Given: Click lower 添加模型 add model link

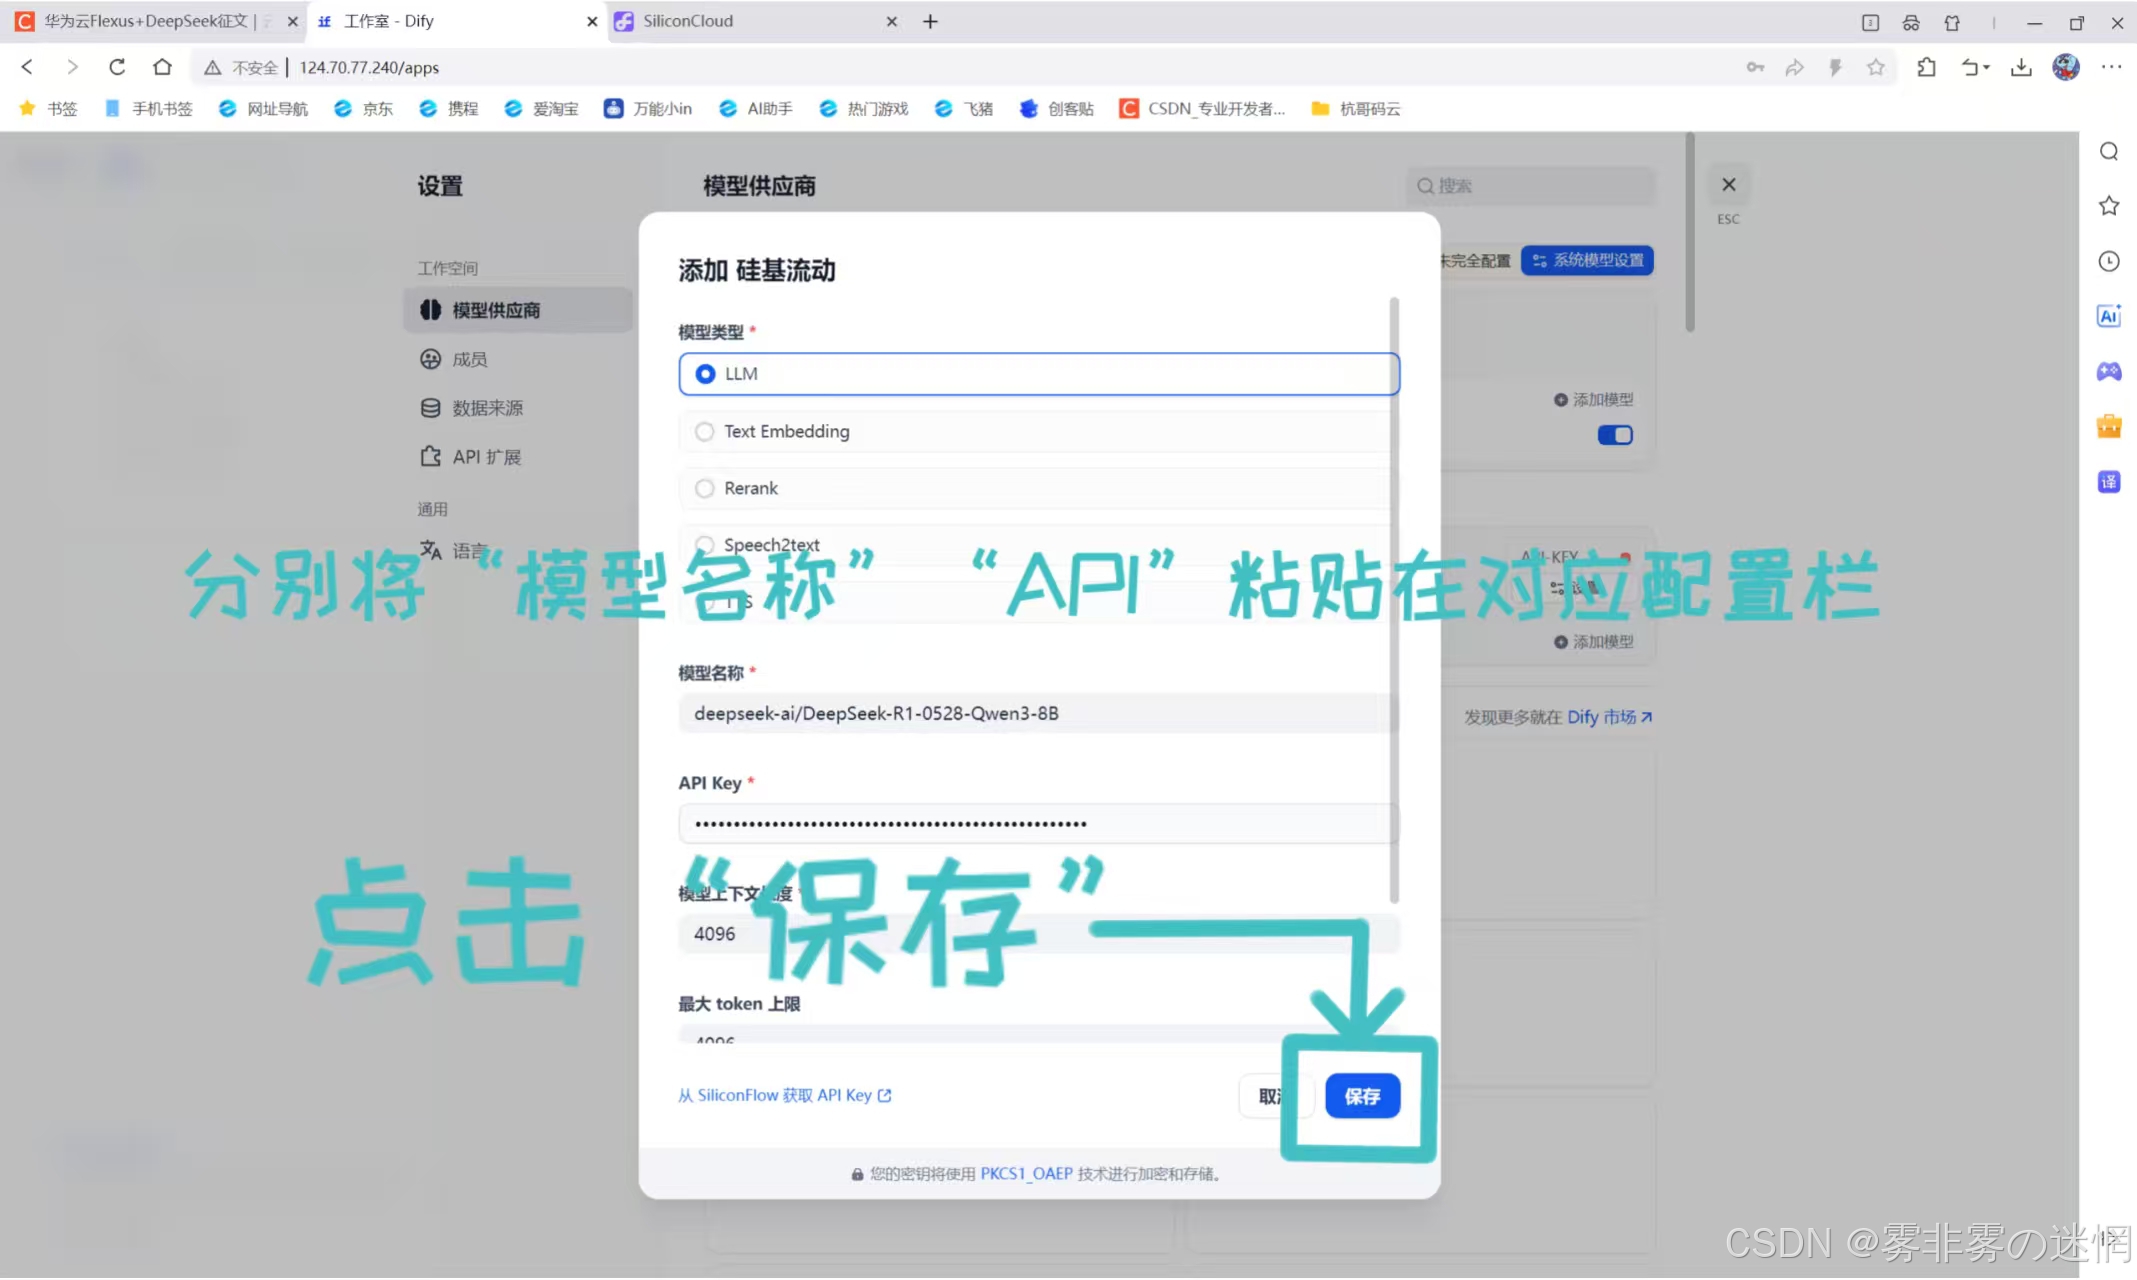Looking at the screenshot, I should pos(1593,642).
